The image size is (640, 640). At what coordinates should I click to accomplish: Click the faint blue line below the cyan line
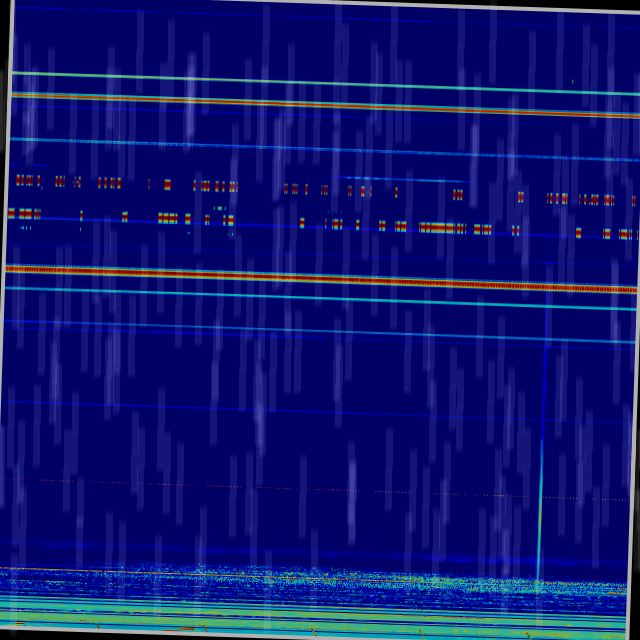(300, 331)
